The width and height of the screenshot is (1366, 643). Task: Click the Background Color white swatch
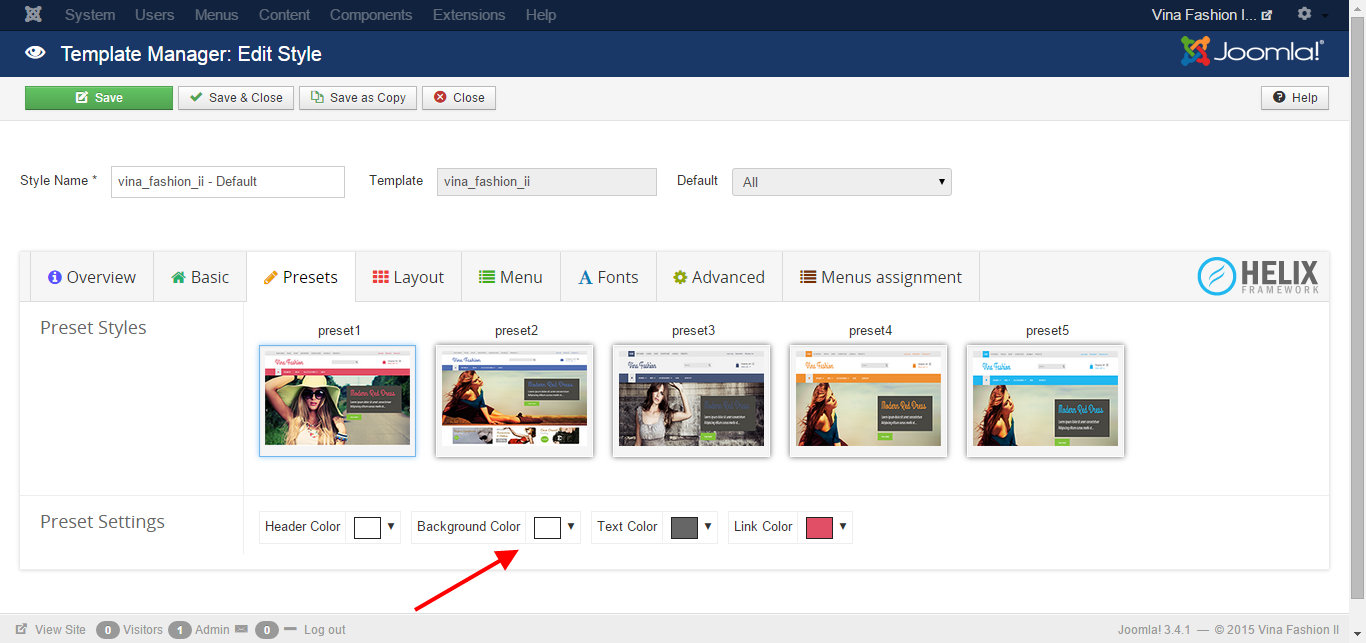coord(547,527)
